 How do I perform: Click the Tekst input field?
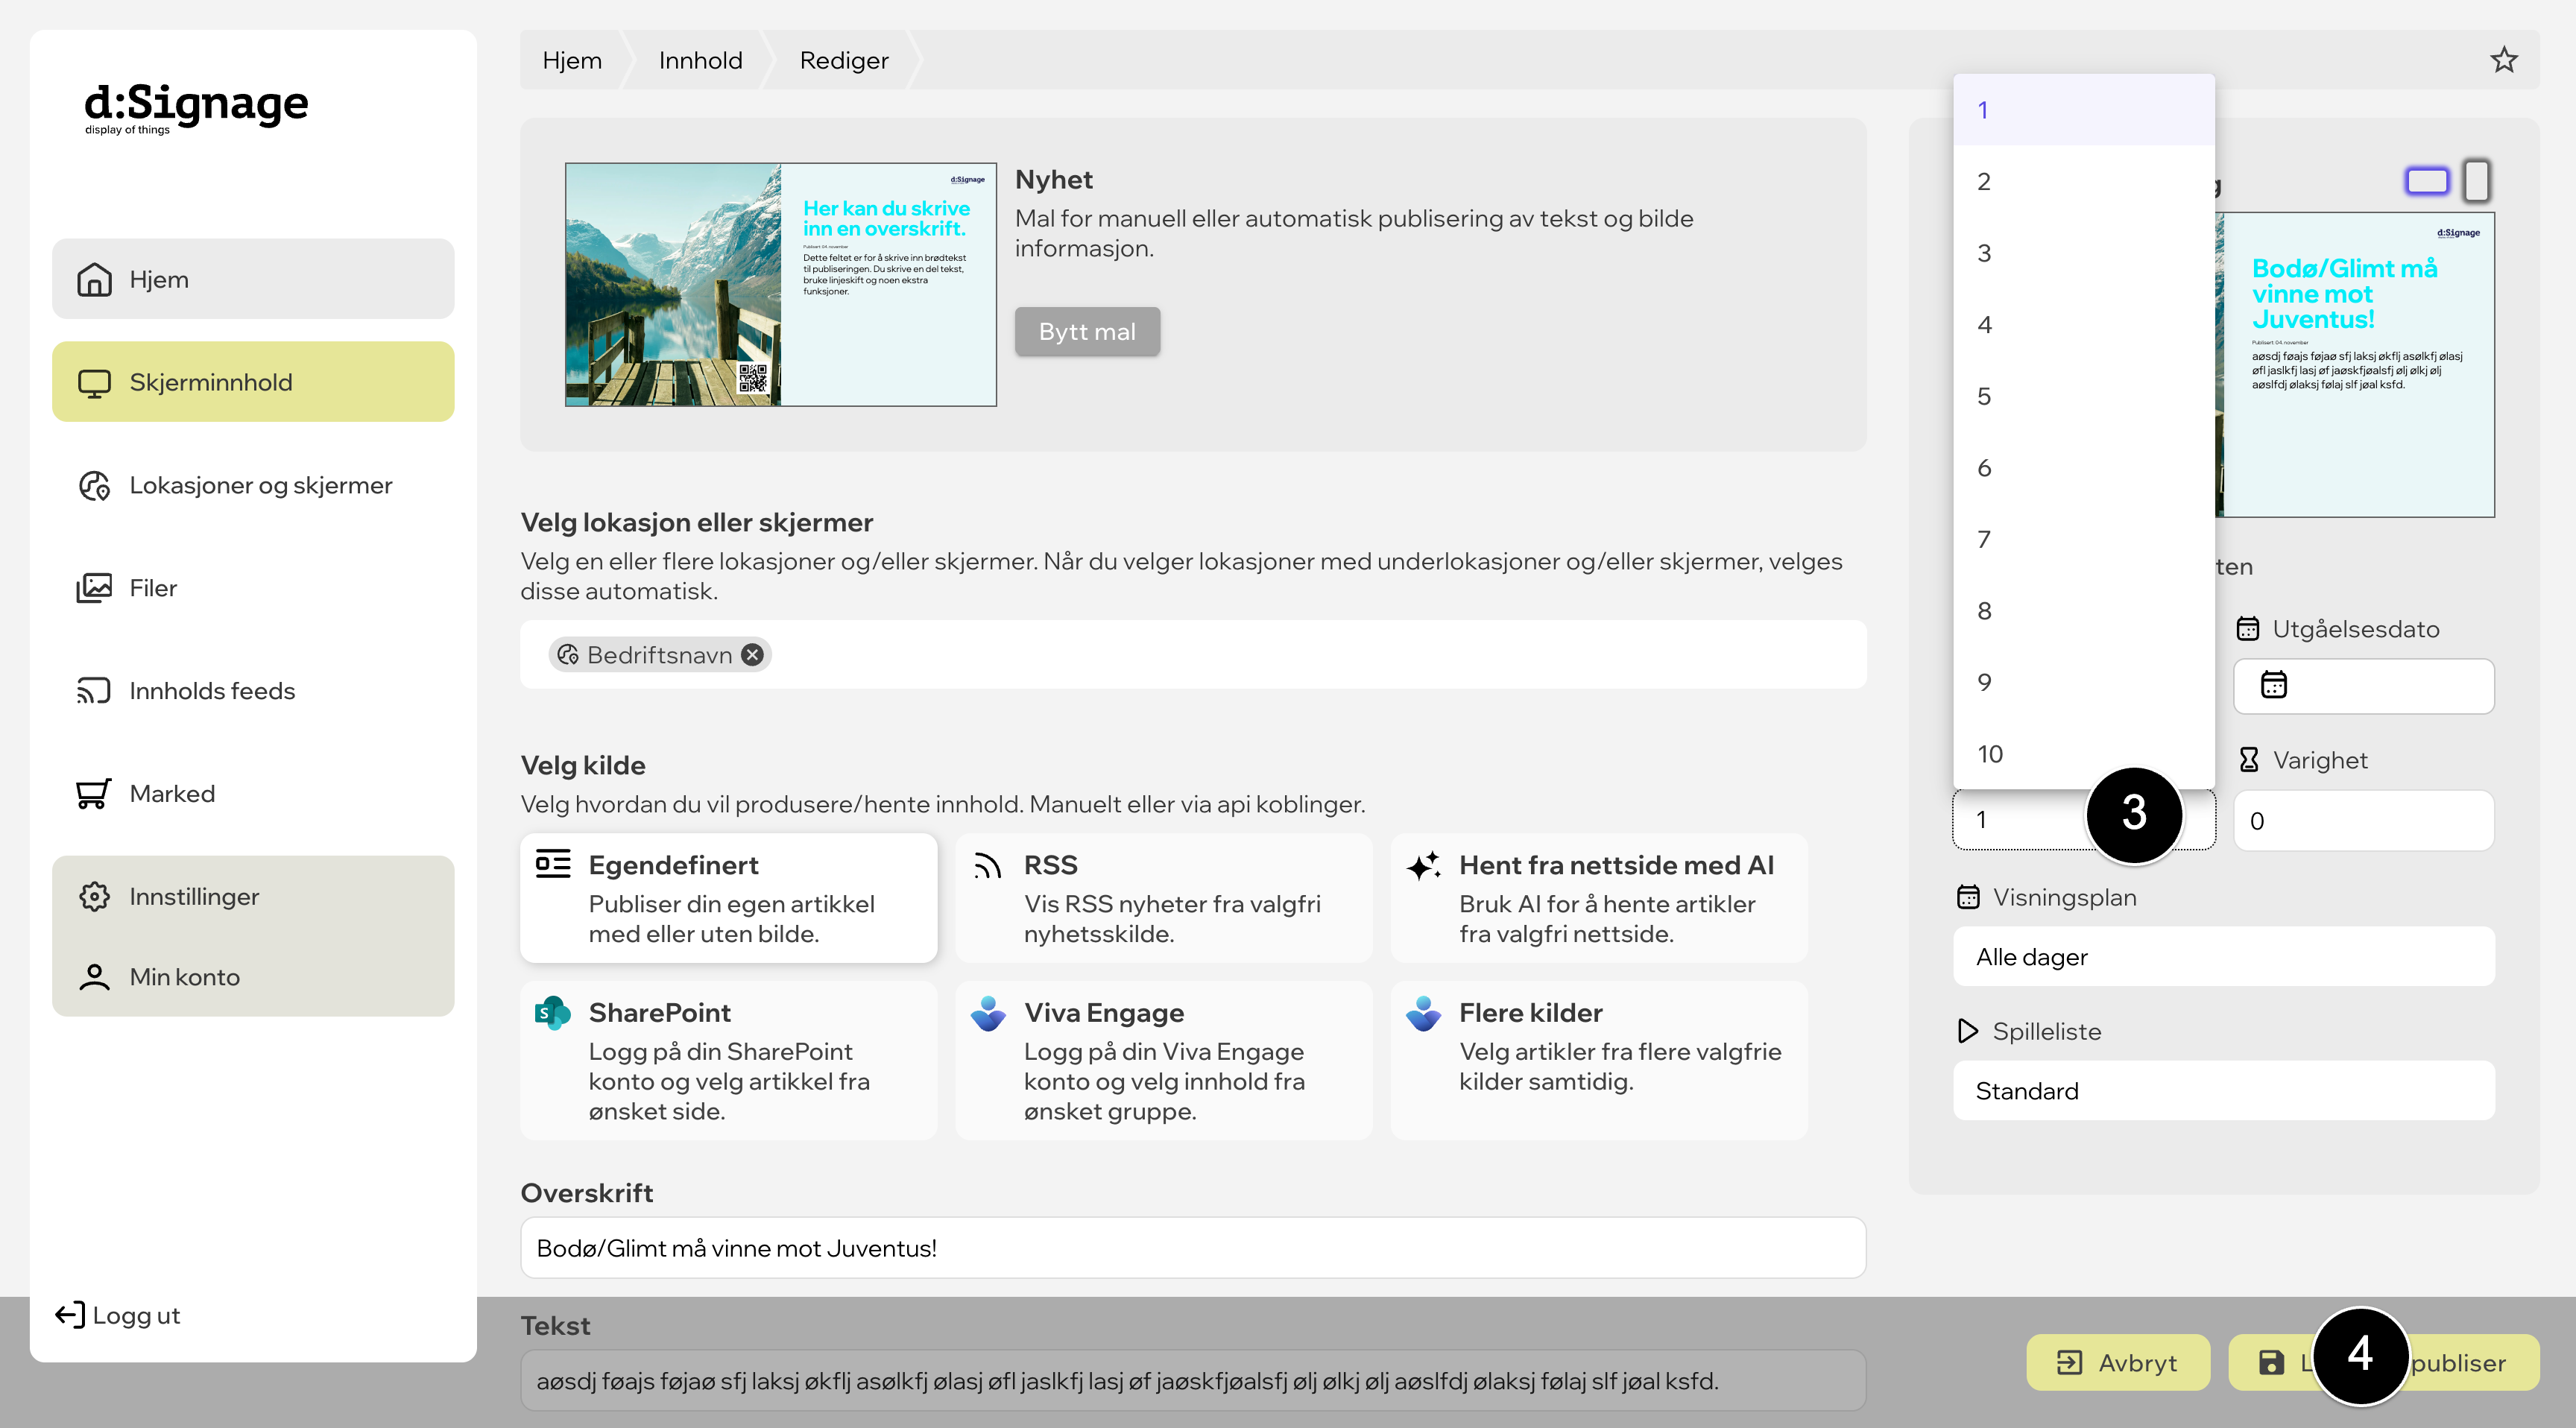[x=1193, y=1381]
